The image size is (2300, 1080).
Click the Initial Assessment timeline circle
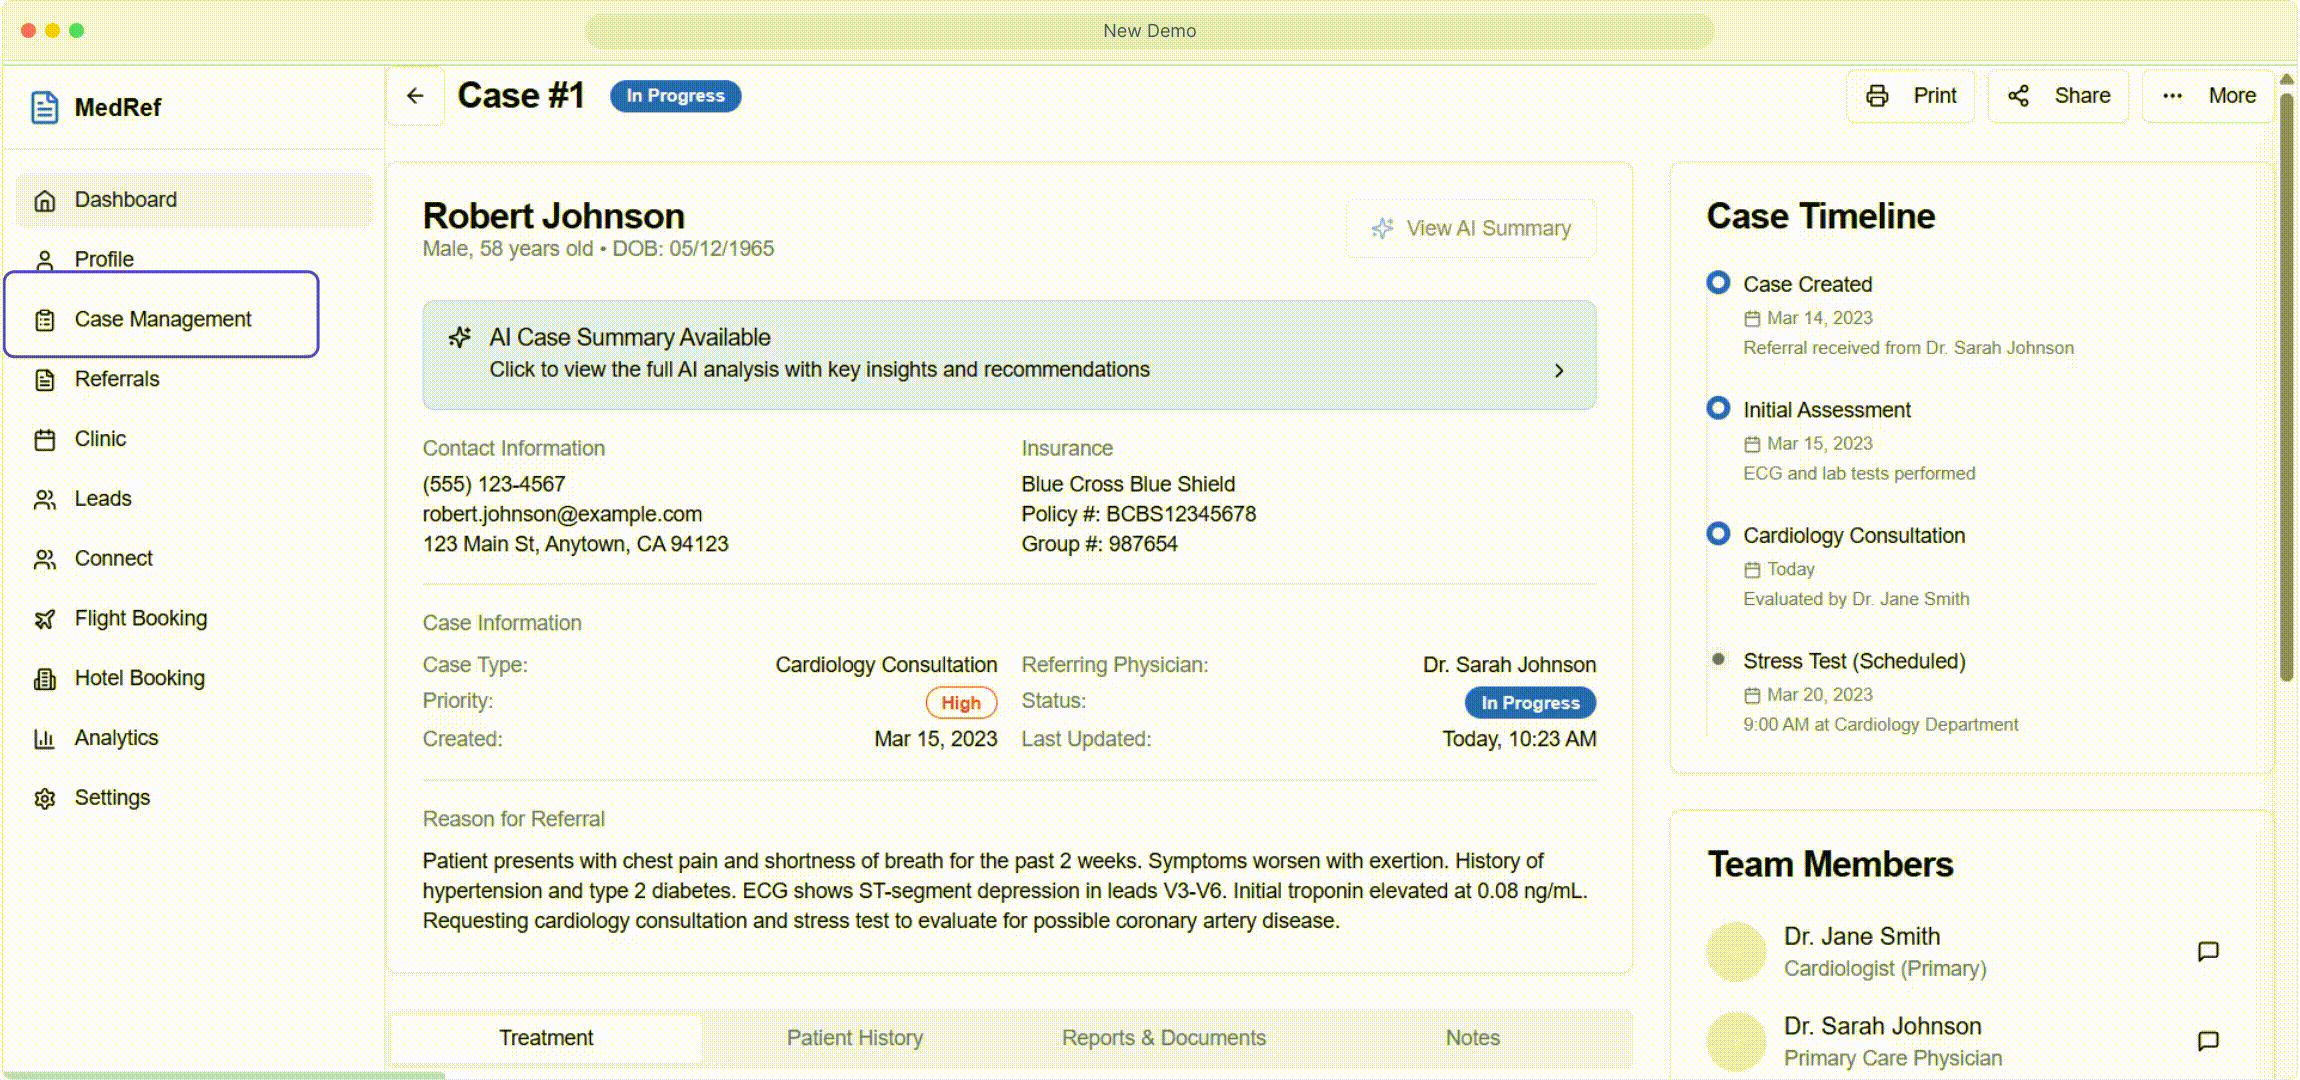pos(1717,408)
